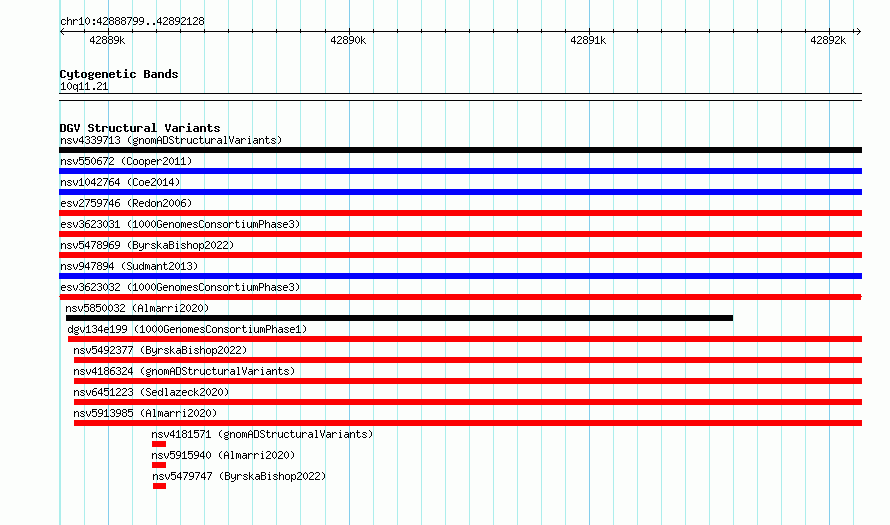
Task: Click the Cytogenetic Bands track title
Action: [119, 74]
